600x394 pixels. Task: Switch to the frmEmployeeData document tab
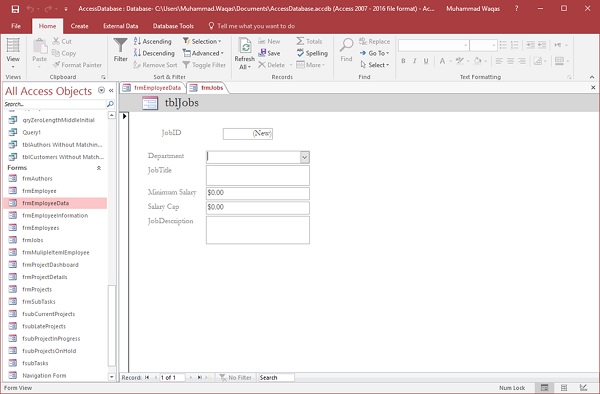pos(153,88)
